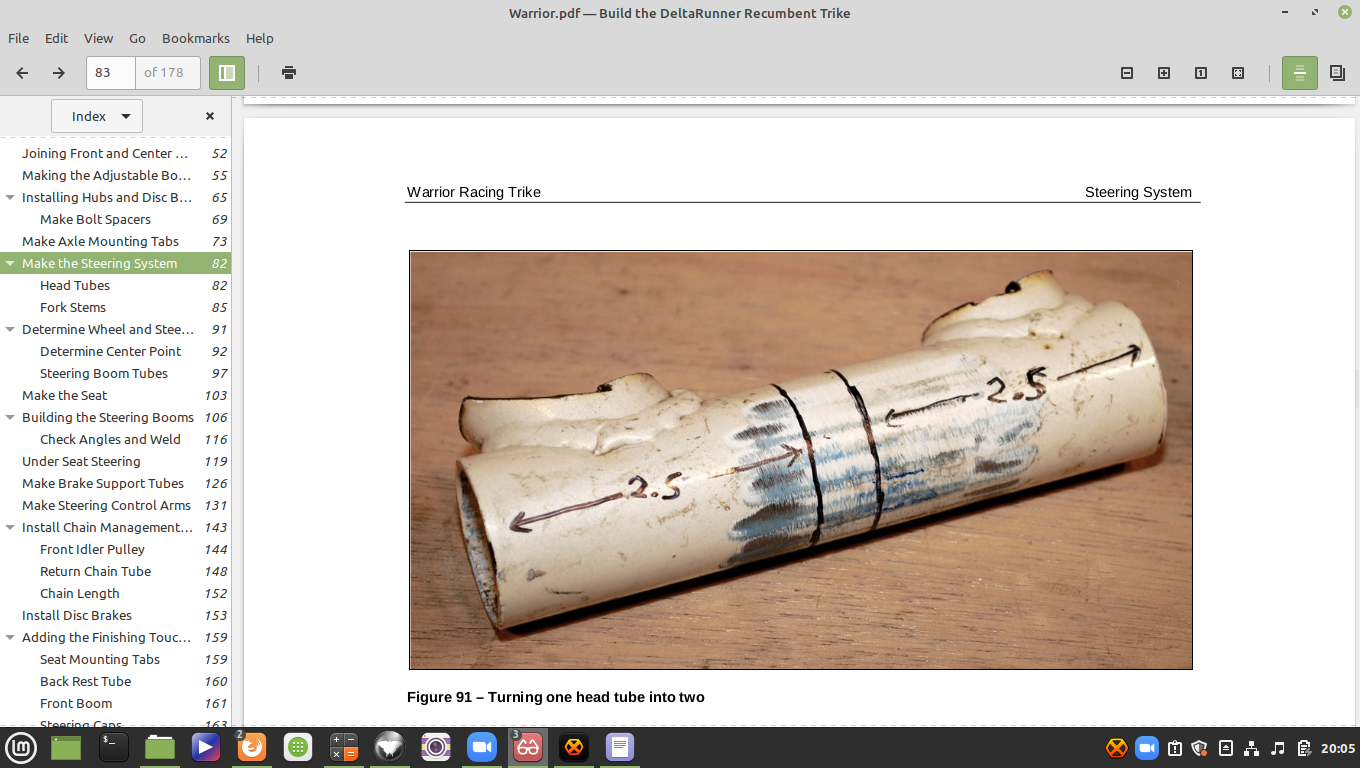This screenshot has height=768, width=1360.
Task: Reset zoom to original size icon
Action: coord(1201,73)
